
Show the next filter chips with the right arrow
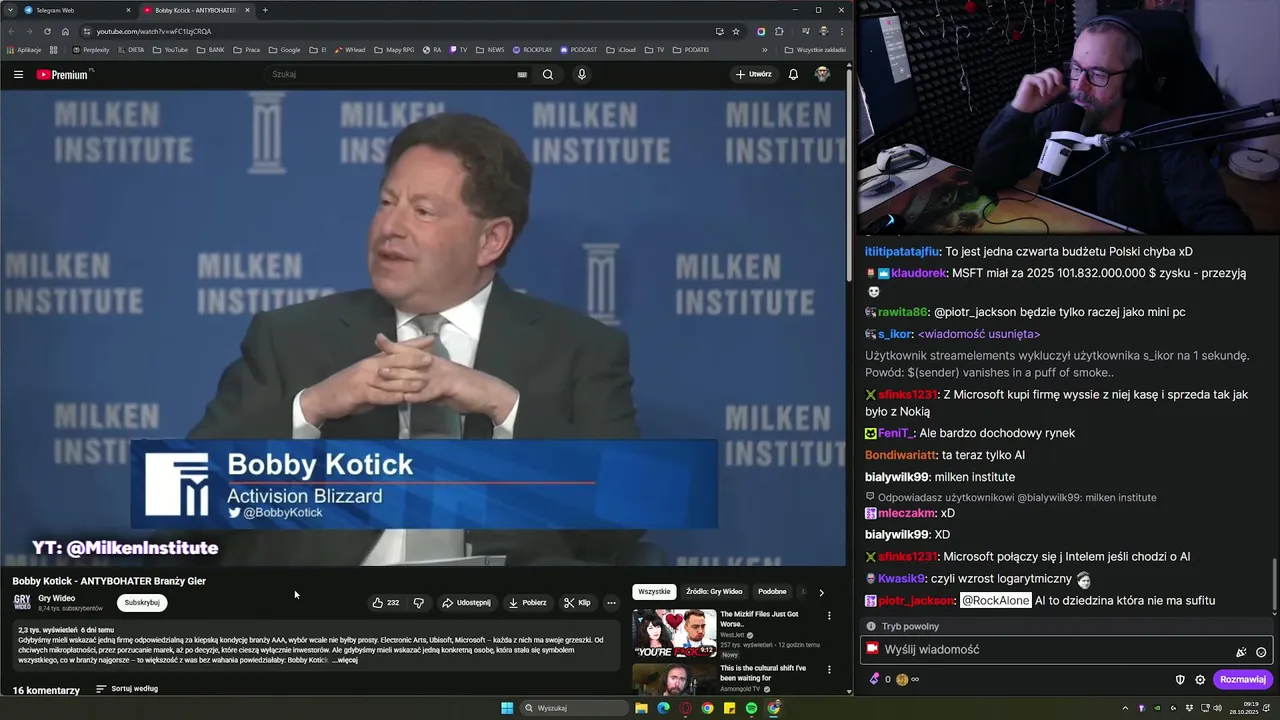coord(822,592)
